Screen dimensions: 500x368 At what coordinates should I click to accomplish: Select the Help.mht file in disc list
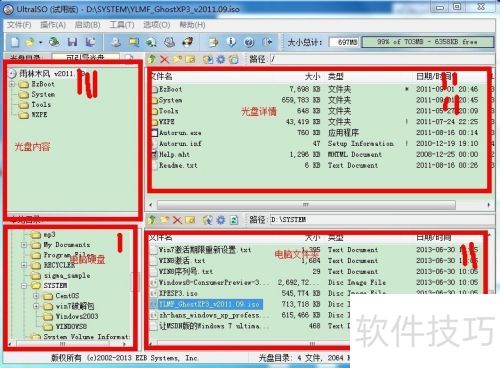[174, 155]
